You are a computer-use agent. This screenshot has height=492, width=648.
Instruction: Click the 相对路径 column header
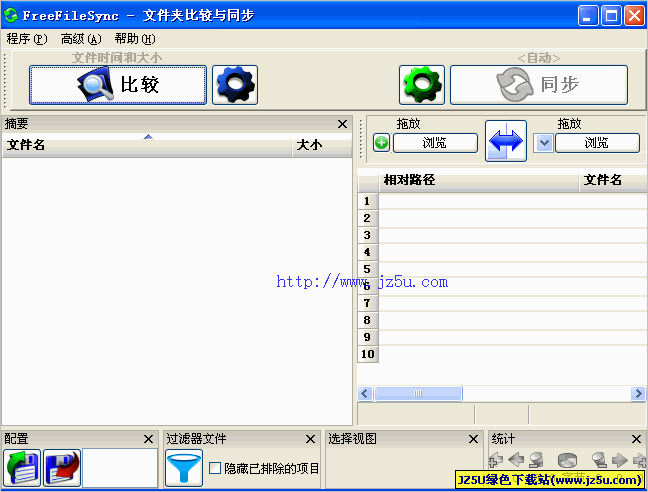coord(478,180)
